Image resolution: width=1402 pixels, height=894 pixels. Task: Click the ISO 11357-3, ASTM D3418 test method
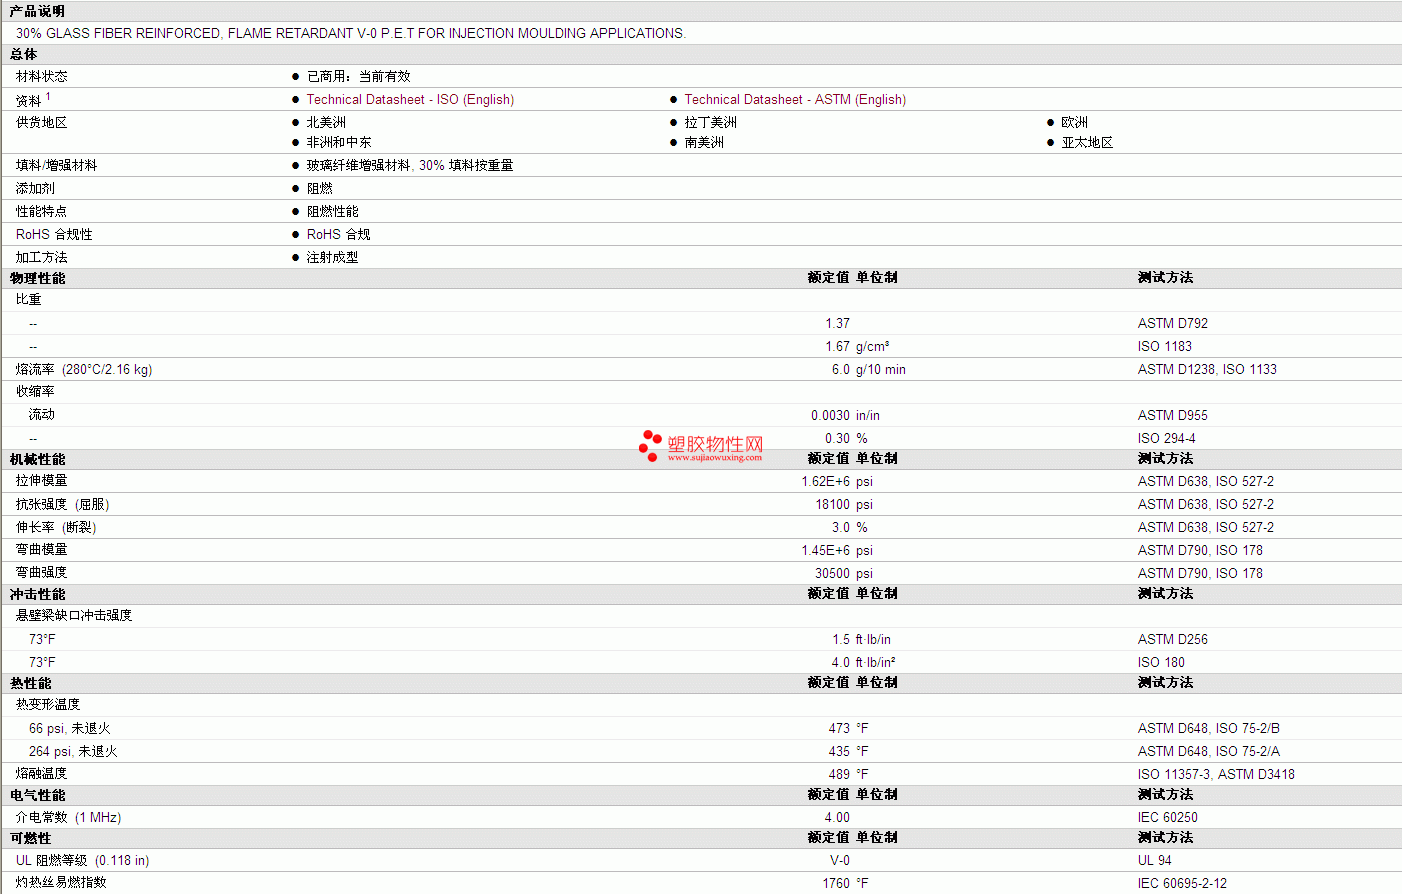(x=1216, y=774)
